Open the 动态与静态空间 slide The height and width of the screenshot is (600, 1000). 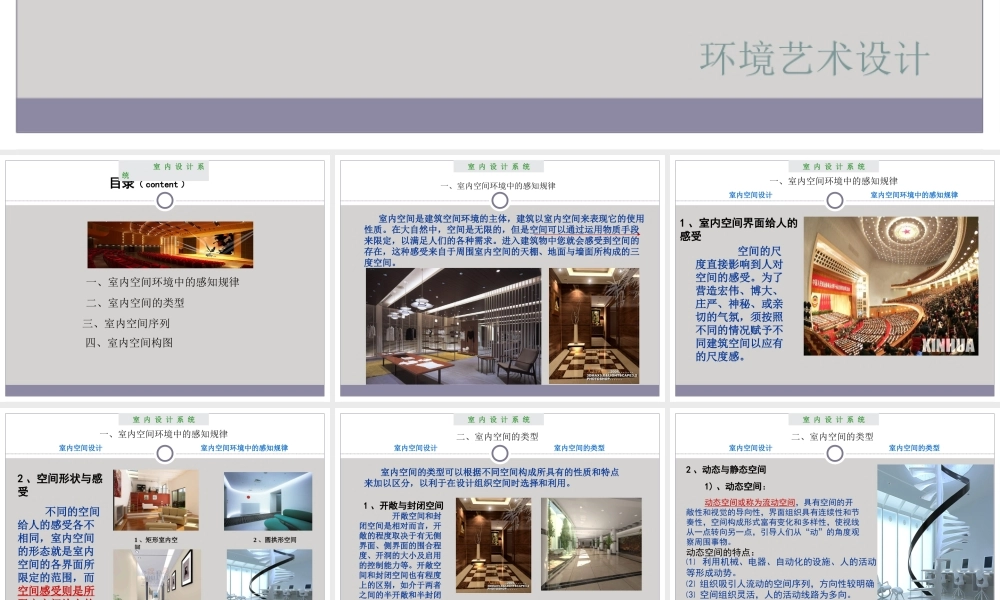point(834,506)
